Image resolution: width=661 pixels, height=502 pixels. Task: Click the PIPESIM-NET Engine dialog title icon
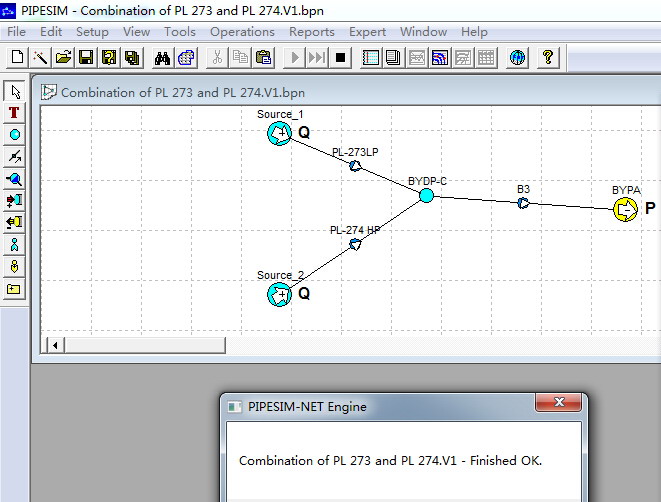click(234, 407)
